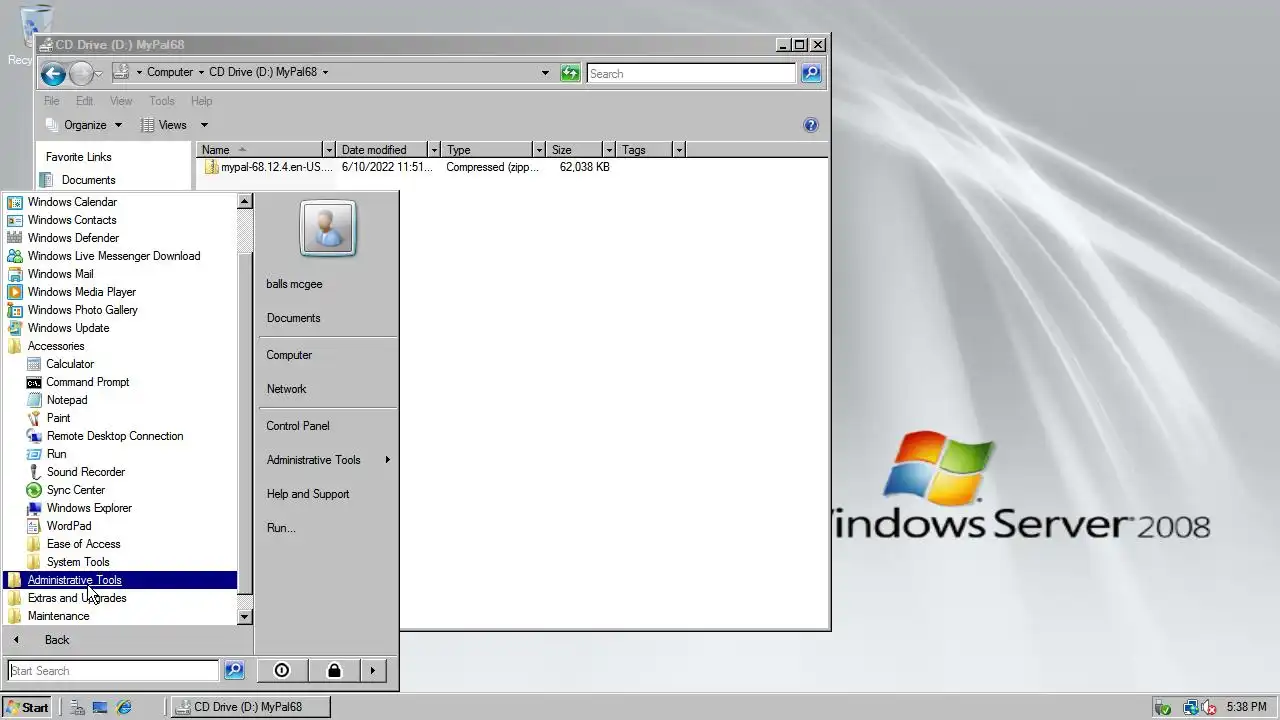Image resolution: width=1280 pixels, height=720 pixels.
Task: Open Control Panel from Start menu
Action: (x=298, y=426)
